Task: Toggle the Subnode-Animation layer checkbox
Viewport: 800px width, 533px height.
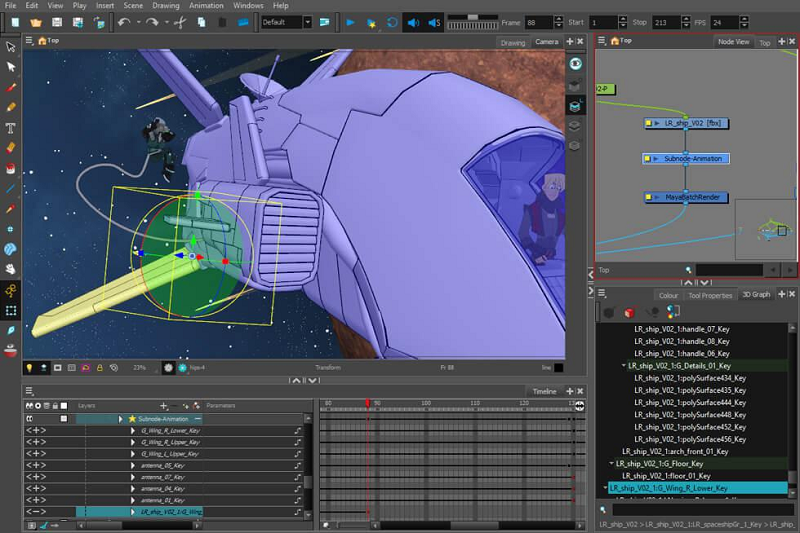Action: coord(63,418)
